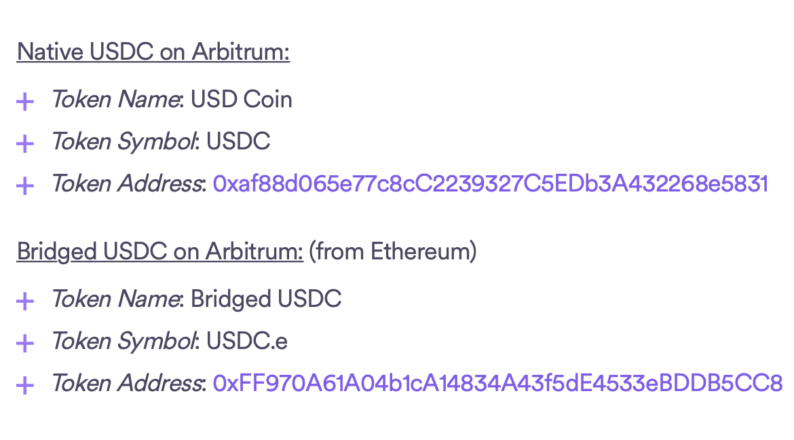Viewport: 794px width, 440px height.
Task: Click the plus bullet beside USDC.e symbol
Action: [x=26, y=342]
